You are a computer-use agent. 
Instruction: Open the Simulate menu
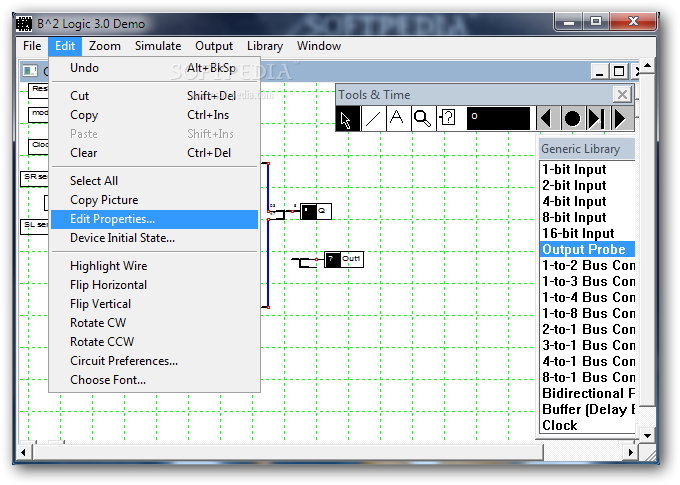click(x=158, y=46)
